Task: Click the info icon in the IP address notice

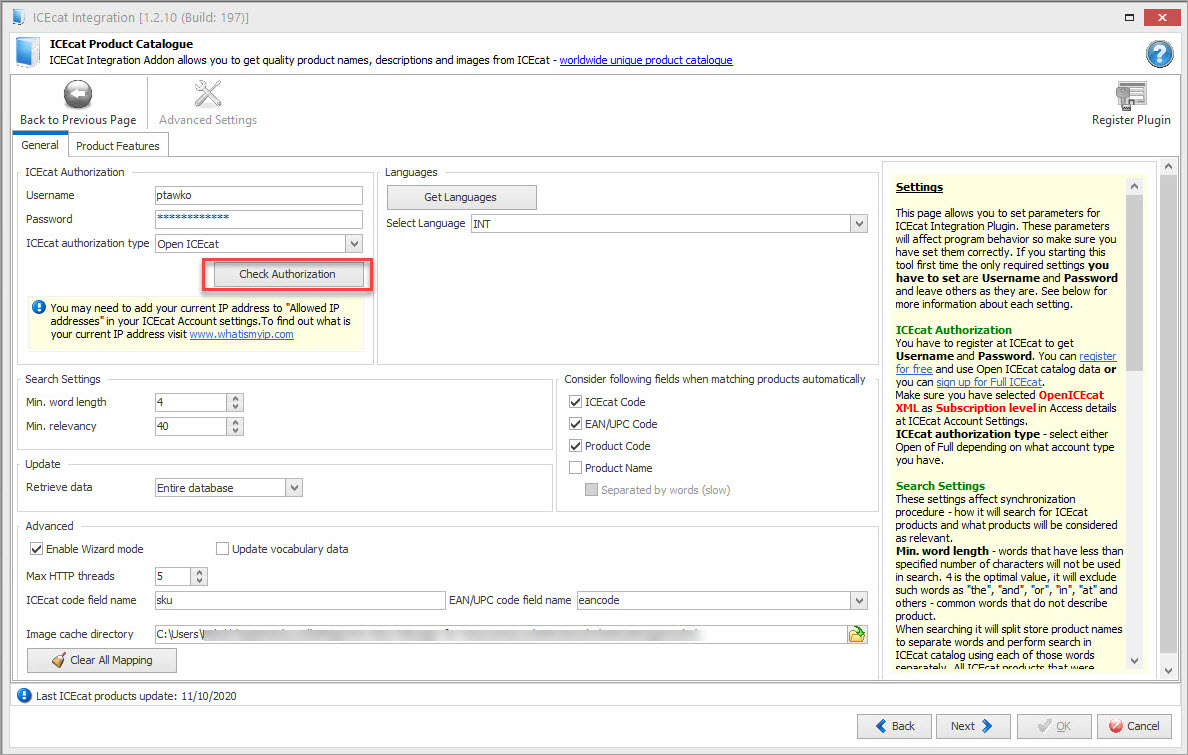Action: tap(39, 307)
